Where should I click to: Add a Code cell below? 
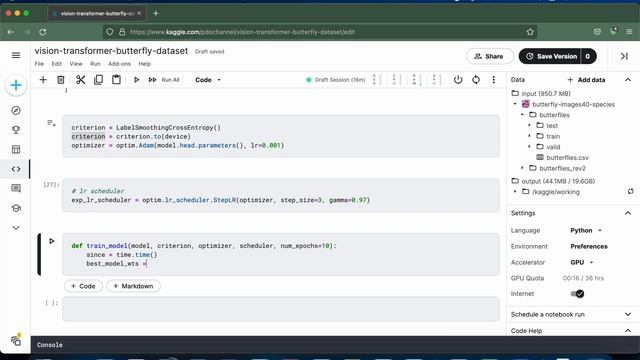coord(83,286)
